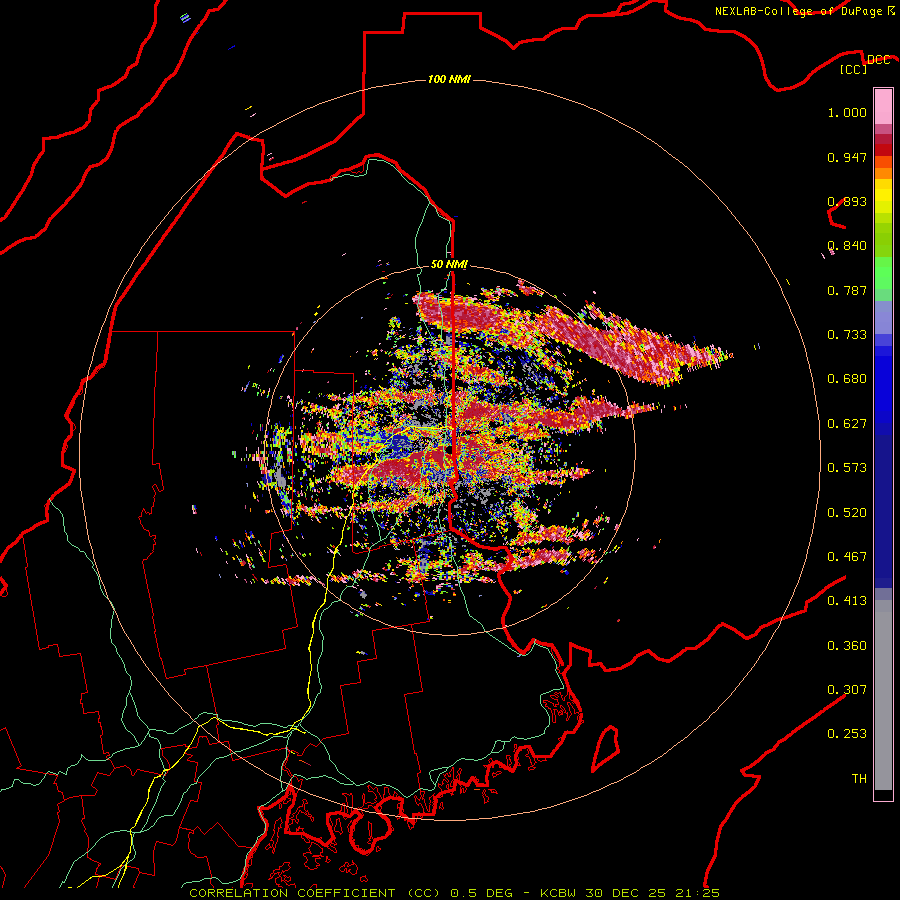Image resolution: width=900 pixels, height=900 pixels.
Task: Click the CORRELATION COEFFICIENT caption at the bottom
Action: pyautogui.click(x=454, y=893)
